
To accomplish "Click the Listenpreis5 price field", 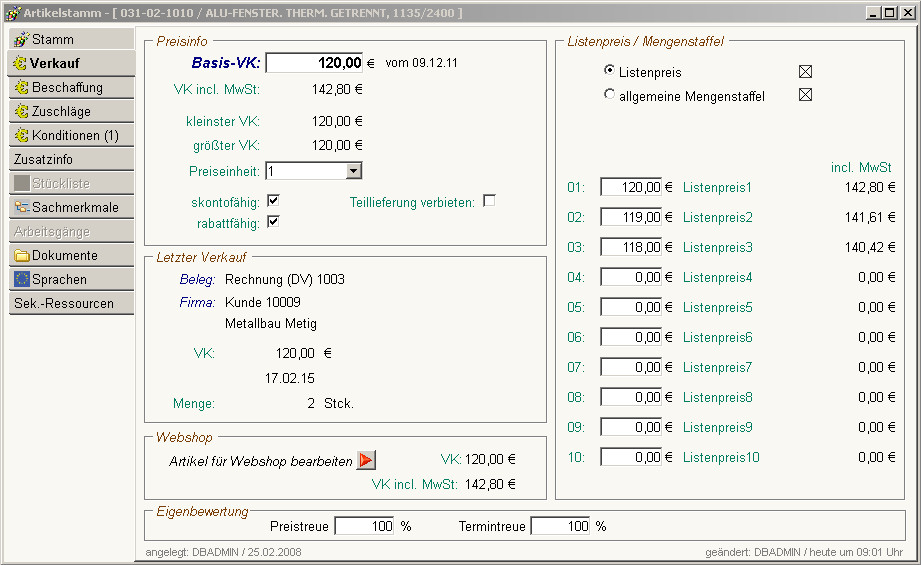I will click(x=631, y=307).
